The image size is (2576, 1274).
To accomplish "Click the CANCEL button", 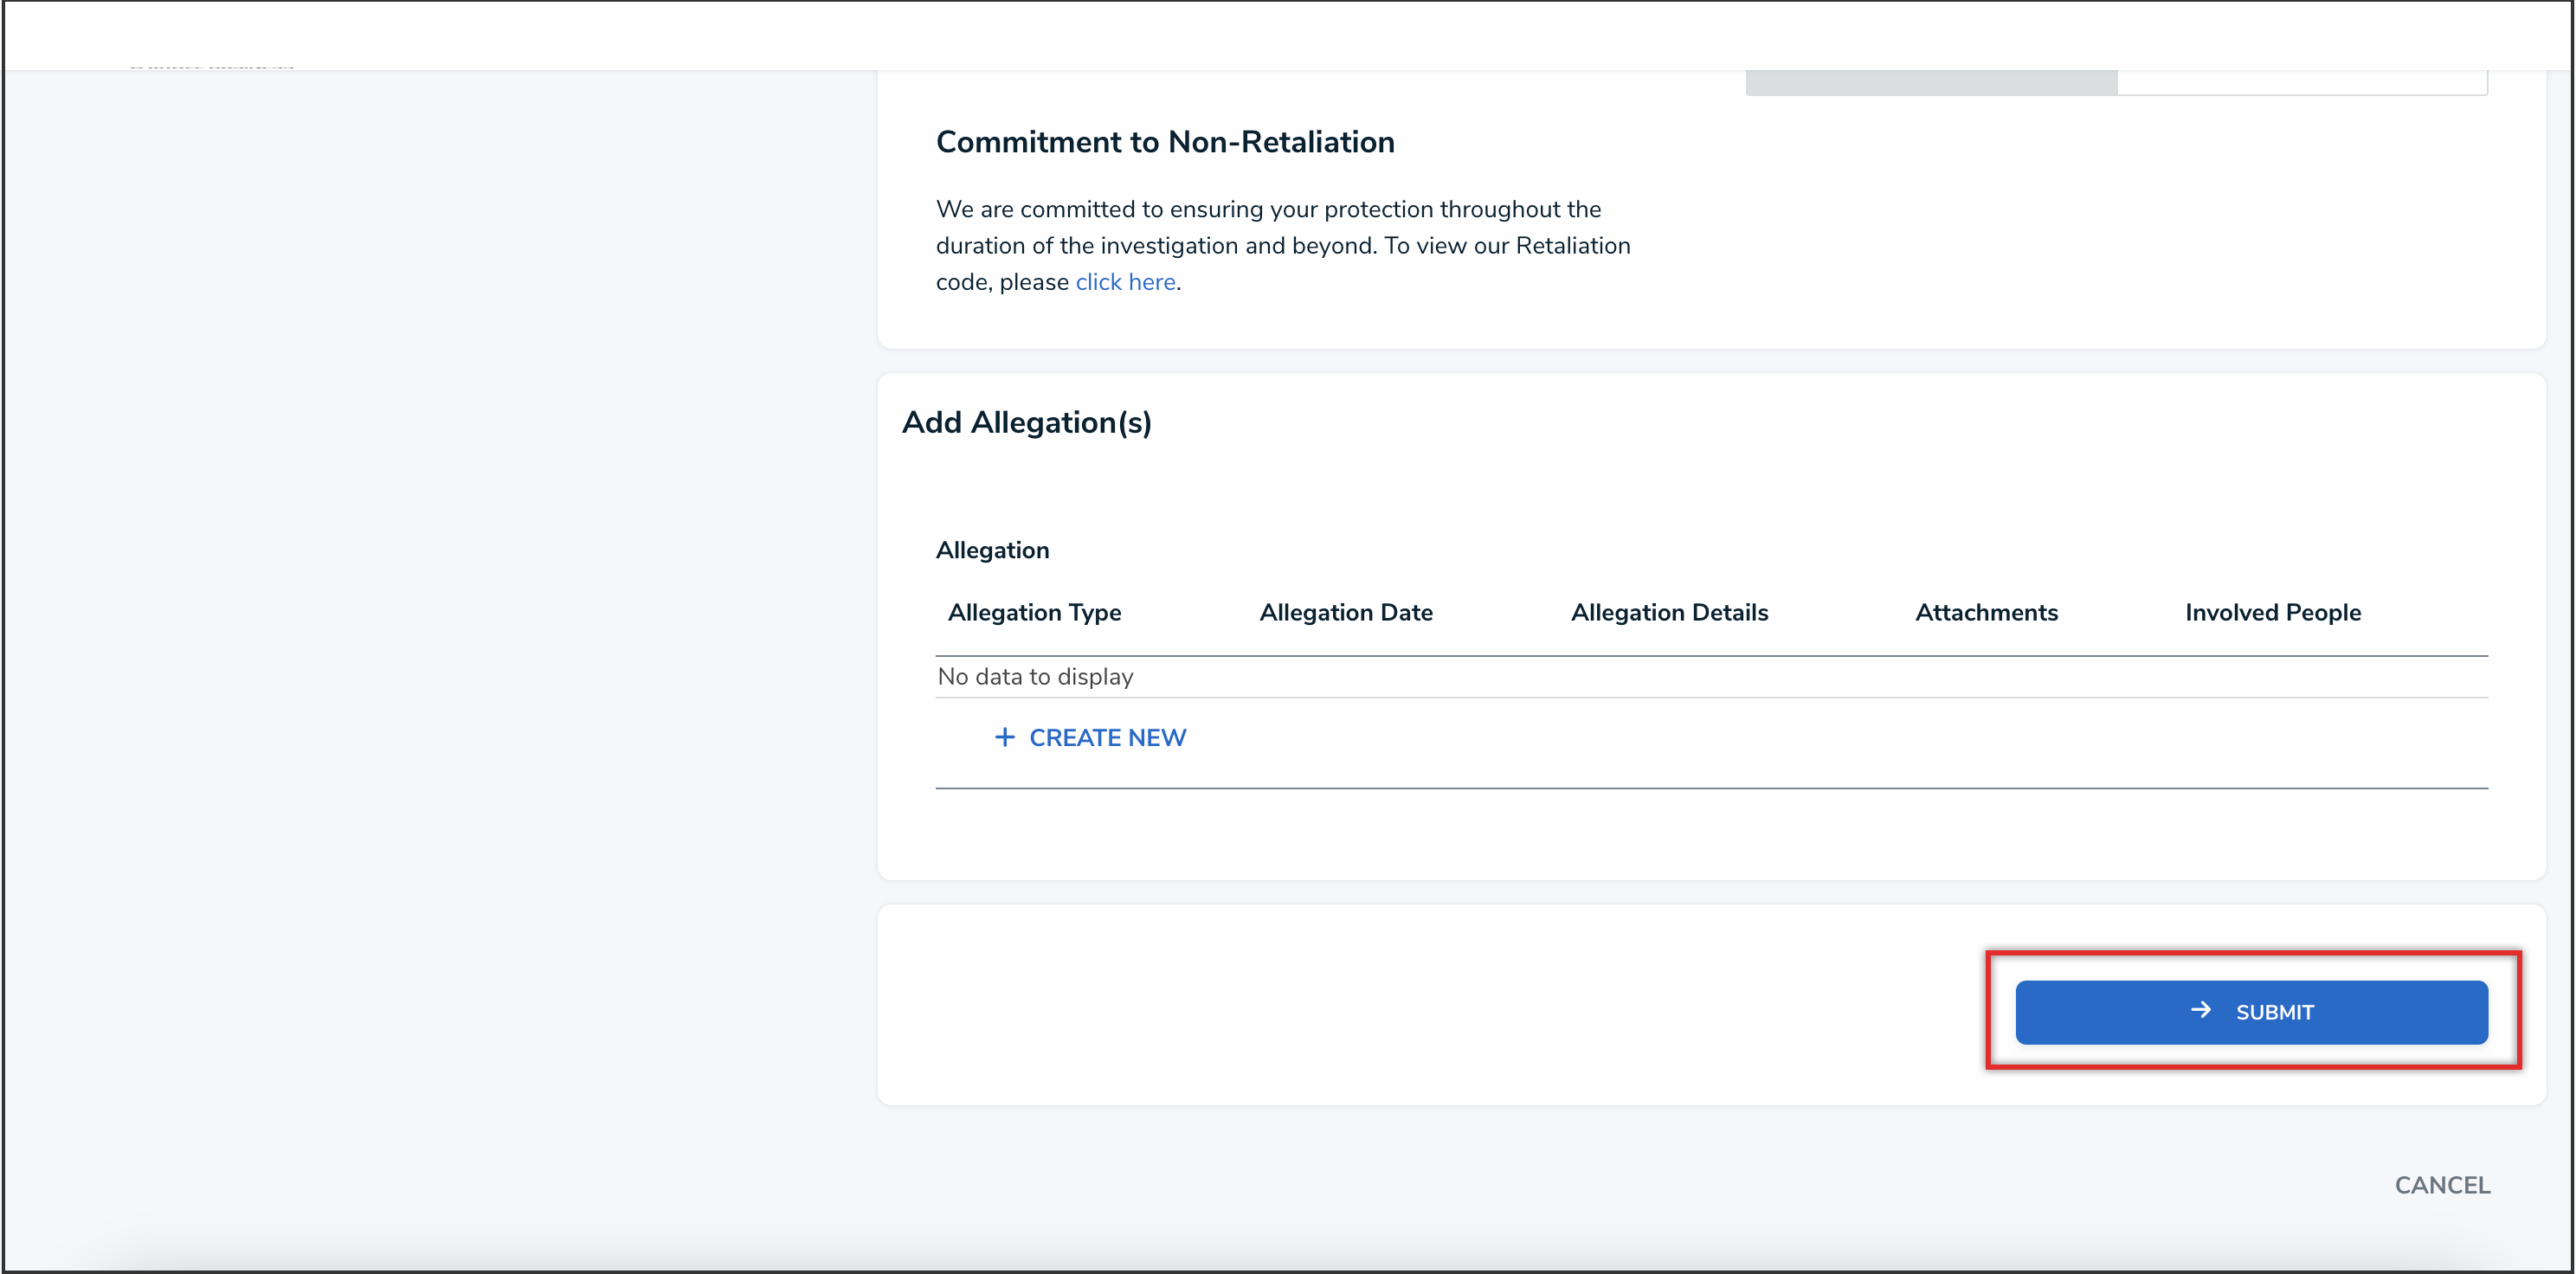I will pos(2441,1185).
